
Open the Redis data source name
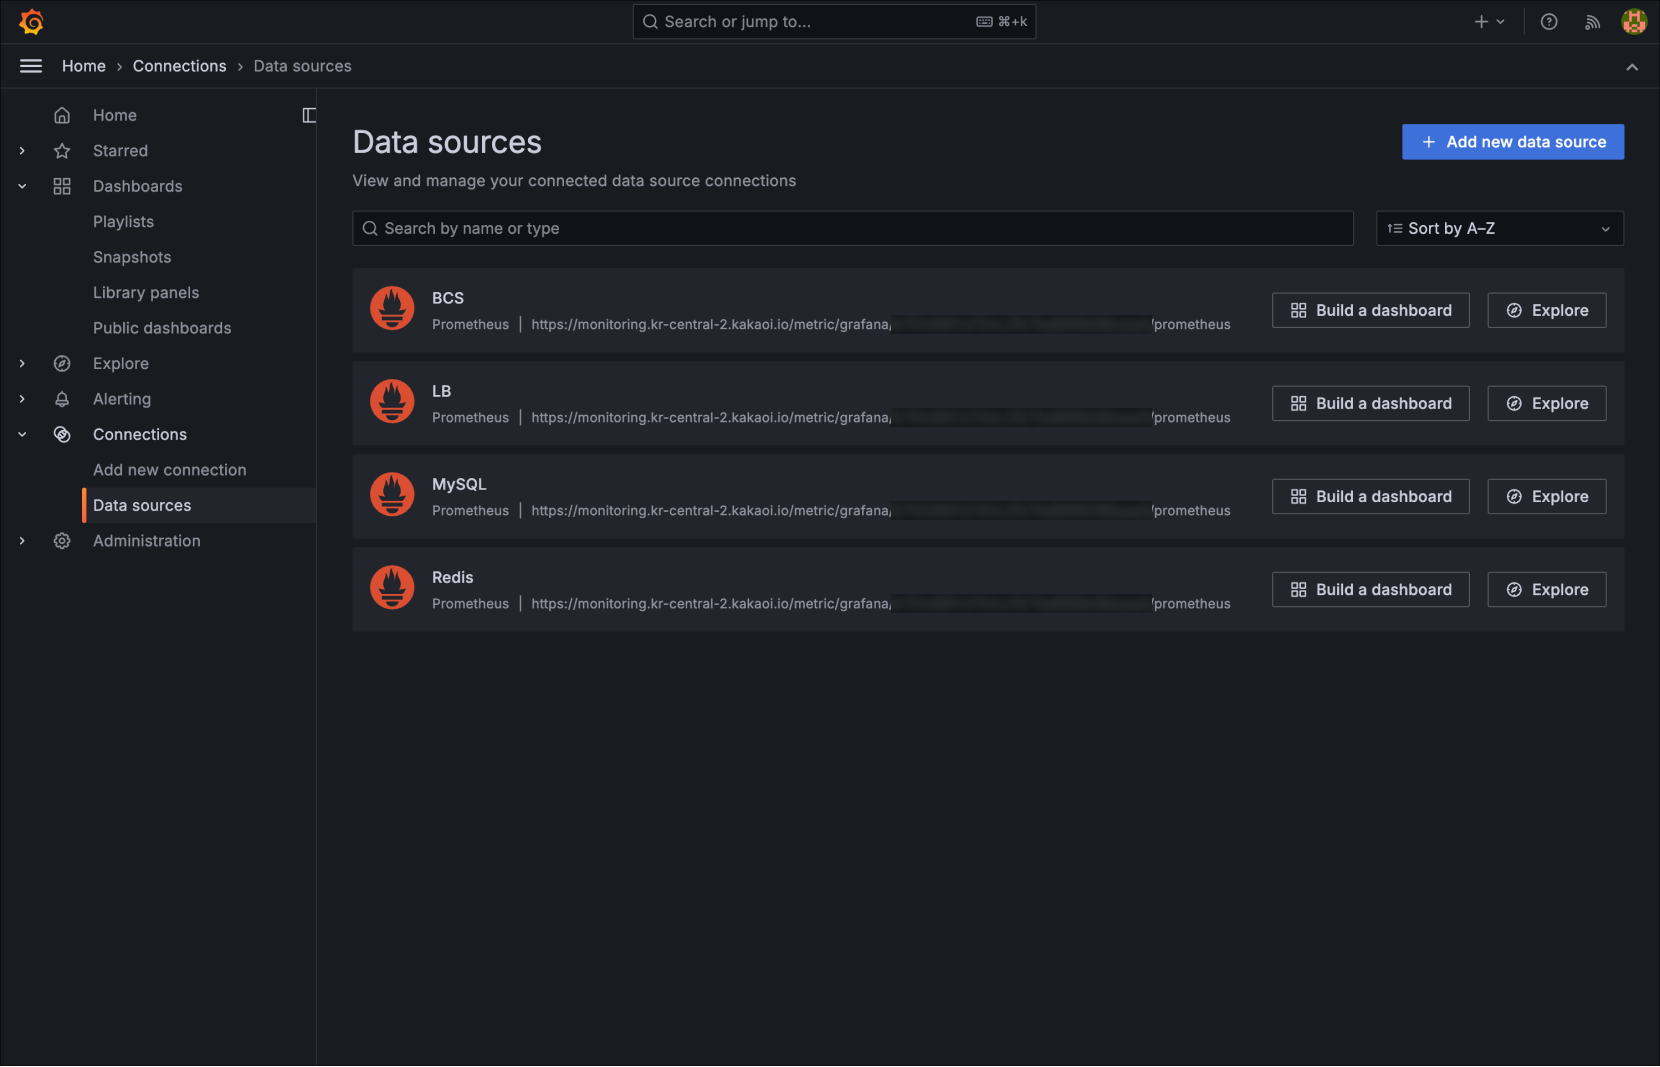[x=453, y=577]
